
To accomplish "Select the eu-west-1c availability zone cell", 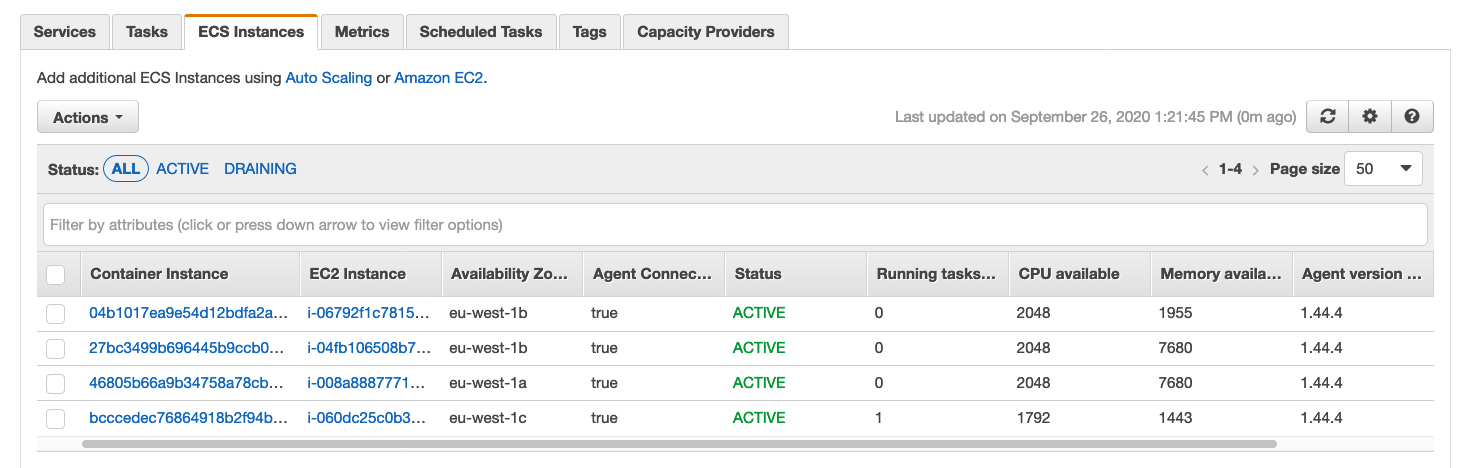I will [x=489, y=418].
